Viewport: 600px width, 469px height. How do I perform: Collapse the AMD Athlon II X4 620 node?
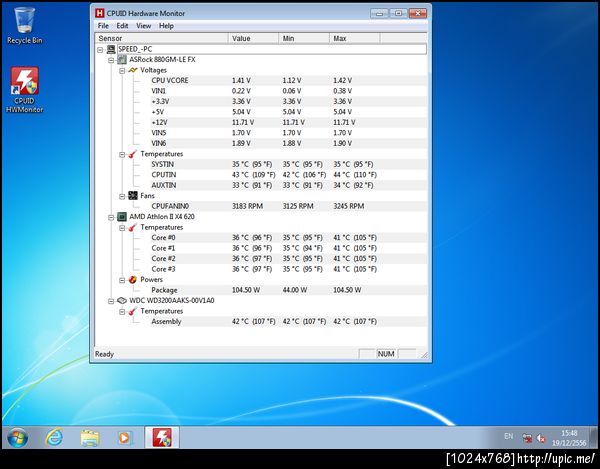[111, 217]
